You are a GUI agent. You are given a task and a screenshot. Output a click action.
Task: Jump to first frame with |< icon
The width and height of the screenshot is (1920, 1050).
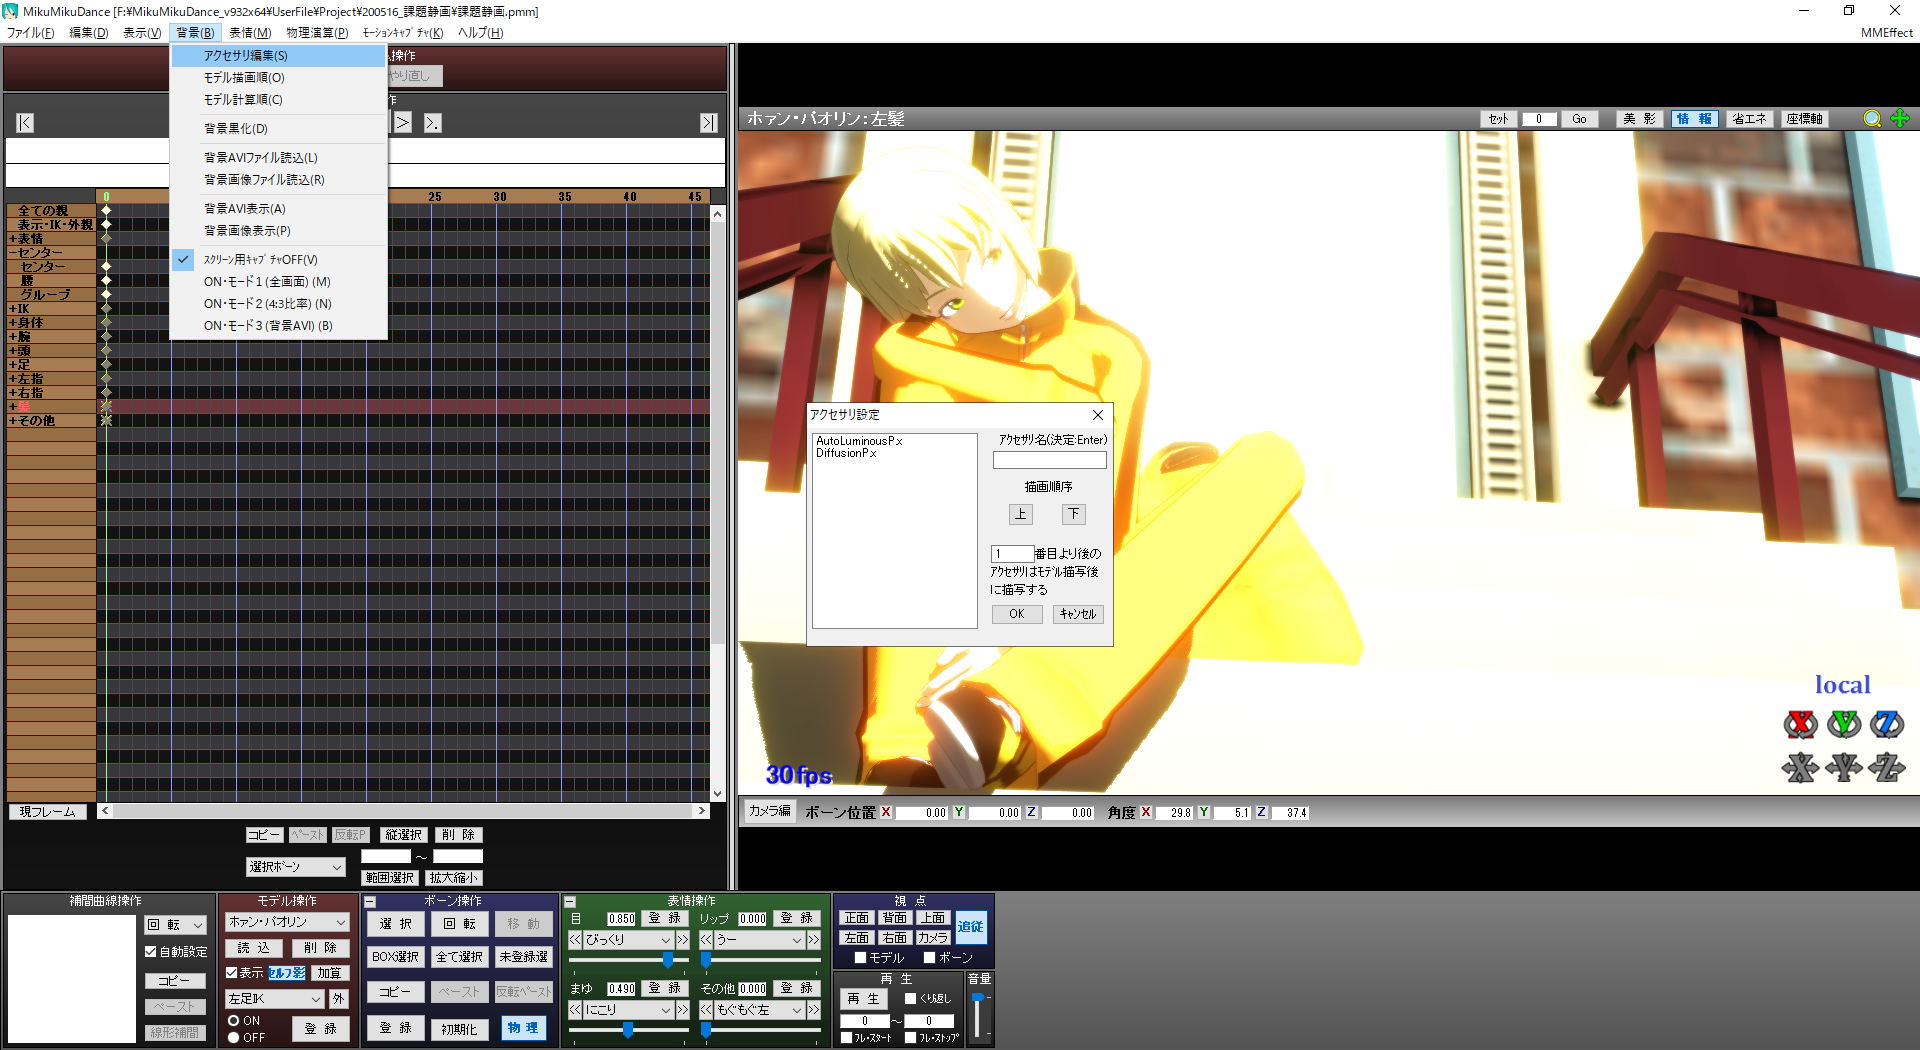[25, 123]
